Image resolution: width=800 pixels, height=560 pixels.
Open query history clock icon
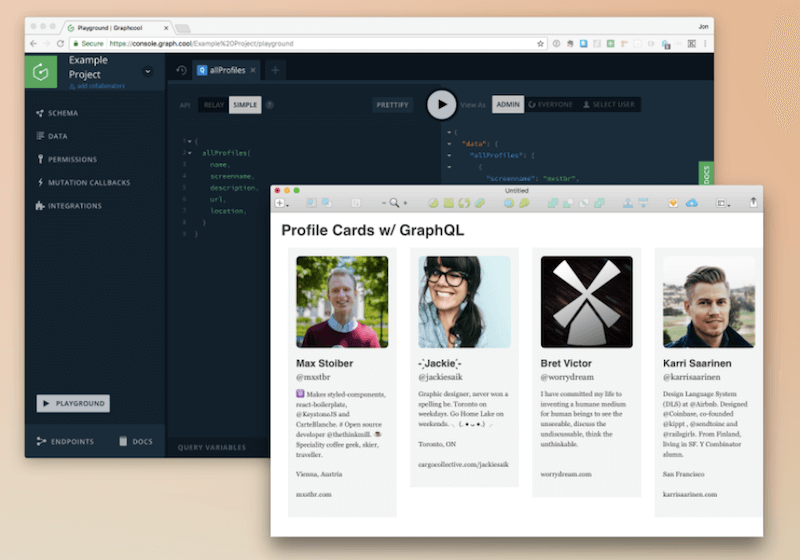181,70
